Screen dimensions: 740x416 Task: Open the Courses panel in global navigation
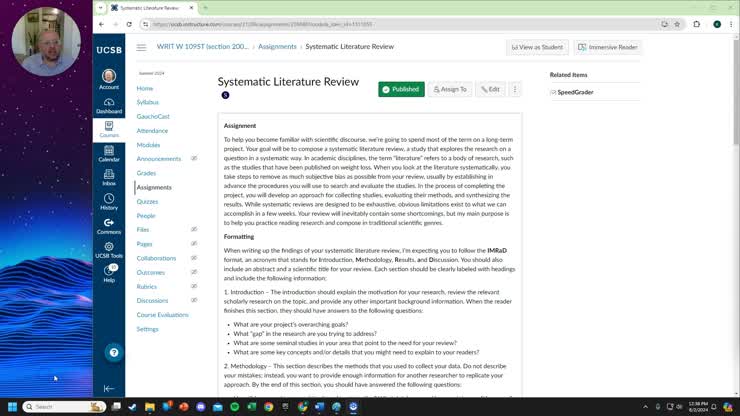point(109,129)
